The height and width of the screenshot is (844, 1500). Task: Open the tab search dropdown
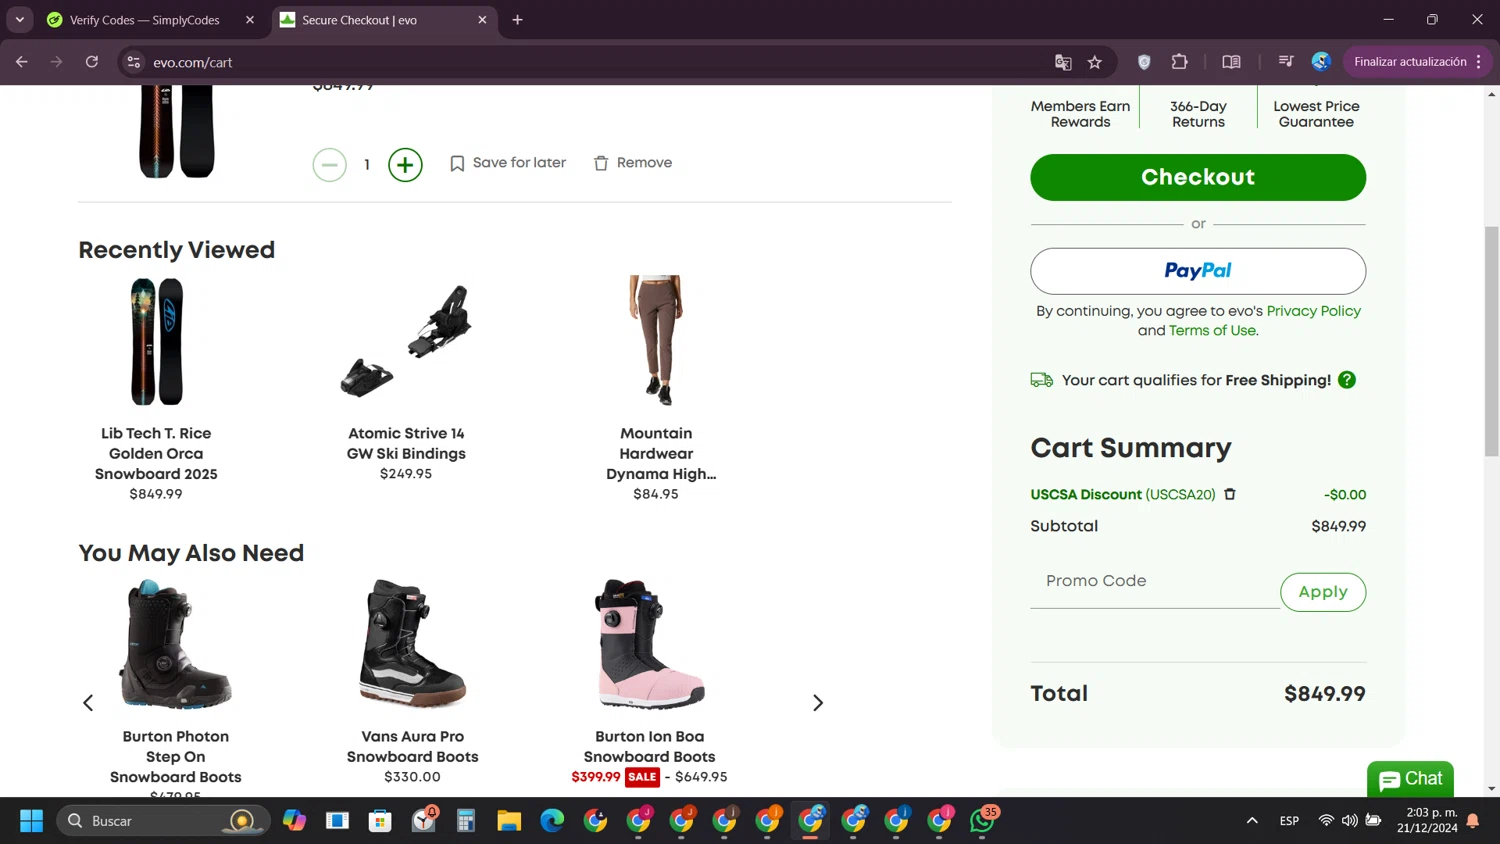point(20,20)
